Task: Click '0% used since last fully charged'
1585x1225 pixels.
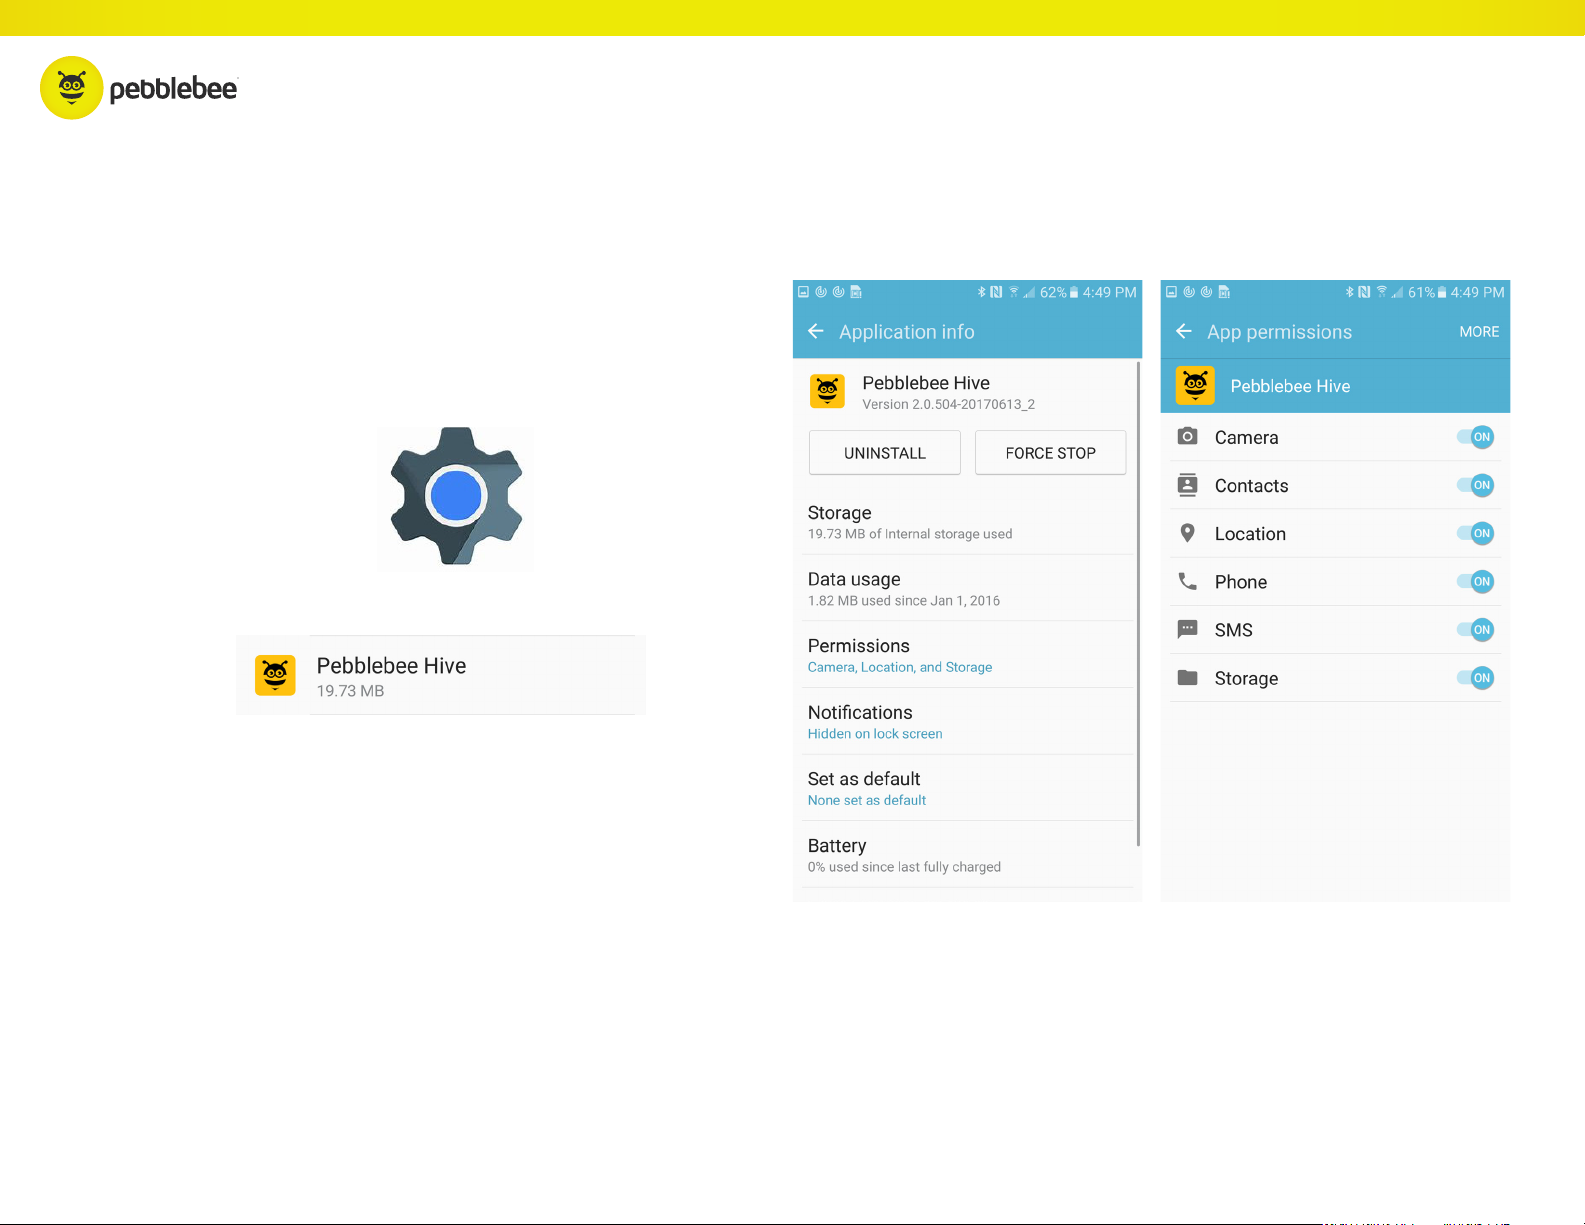Action: tap(904, 867)
